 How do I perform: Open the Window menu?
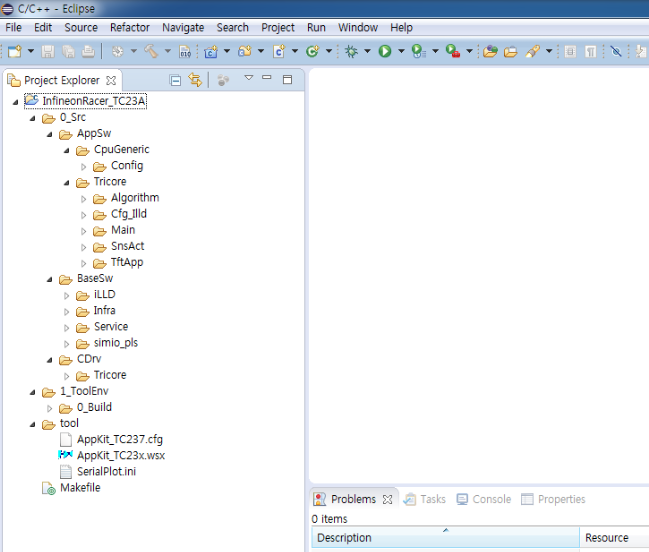[x=358, y=28]
